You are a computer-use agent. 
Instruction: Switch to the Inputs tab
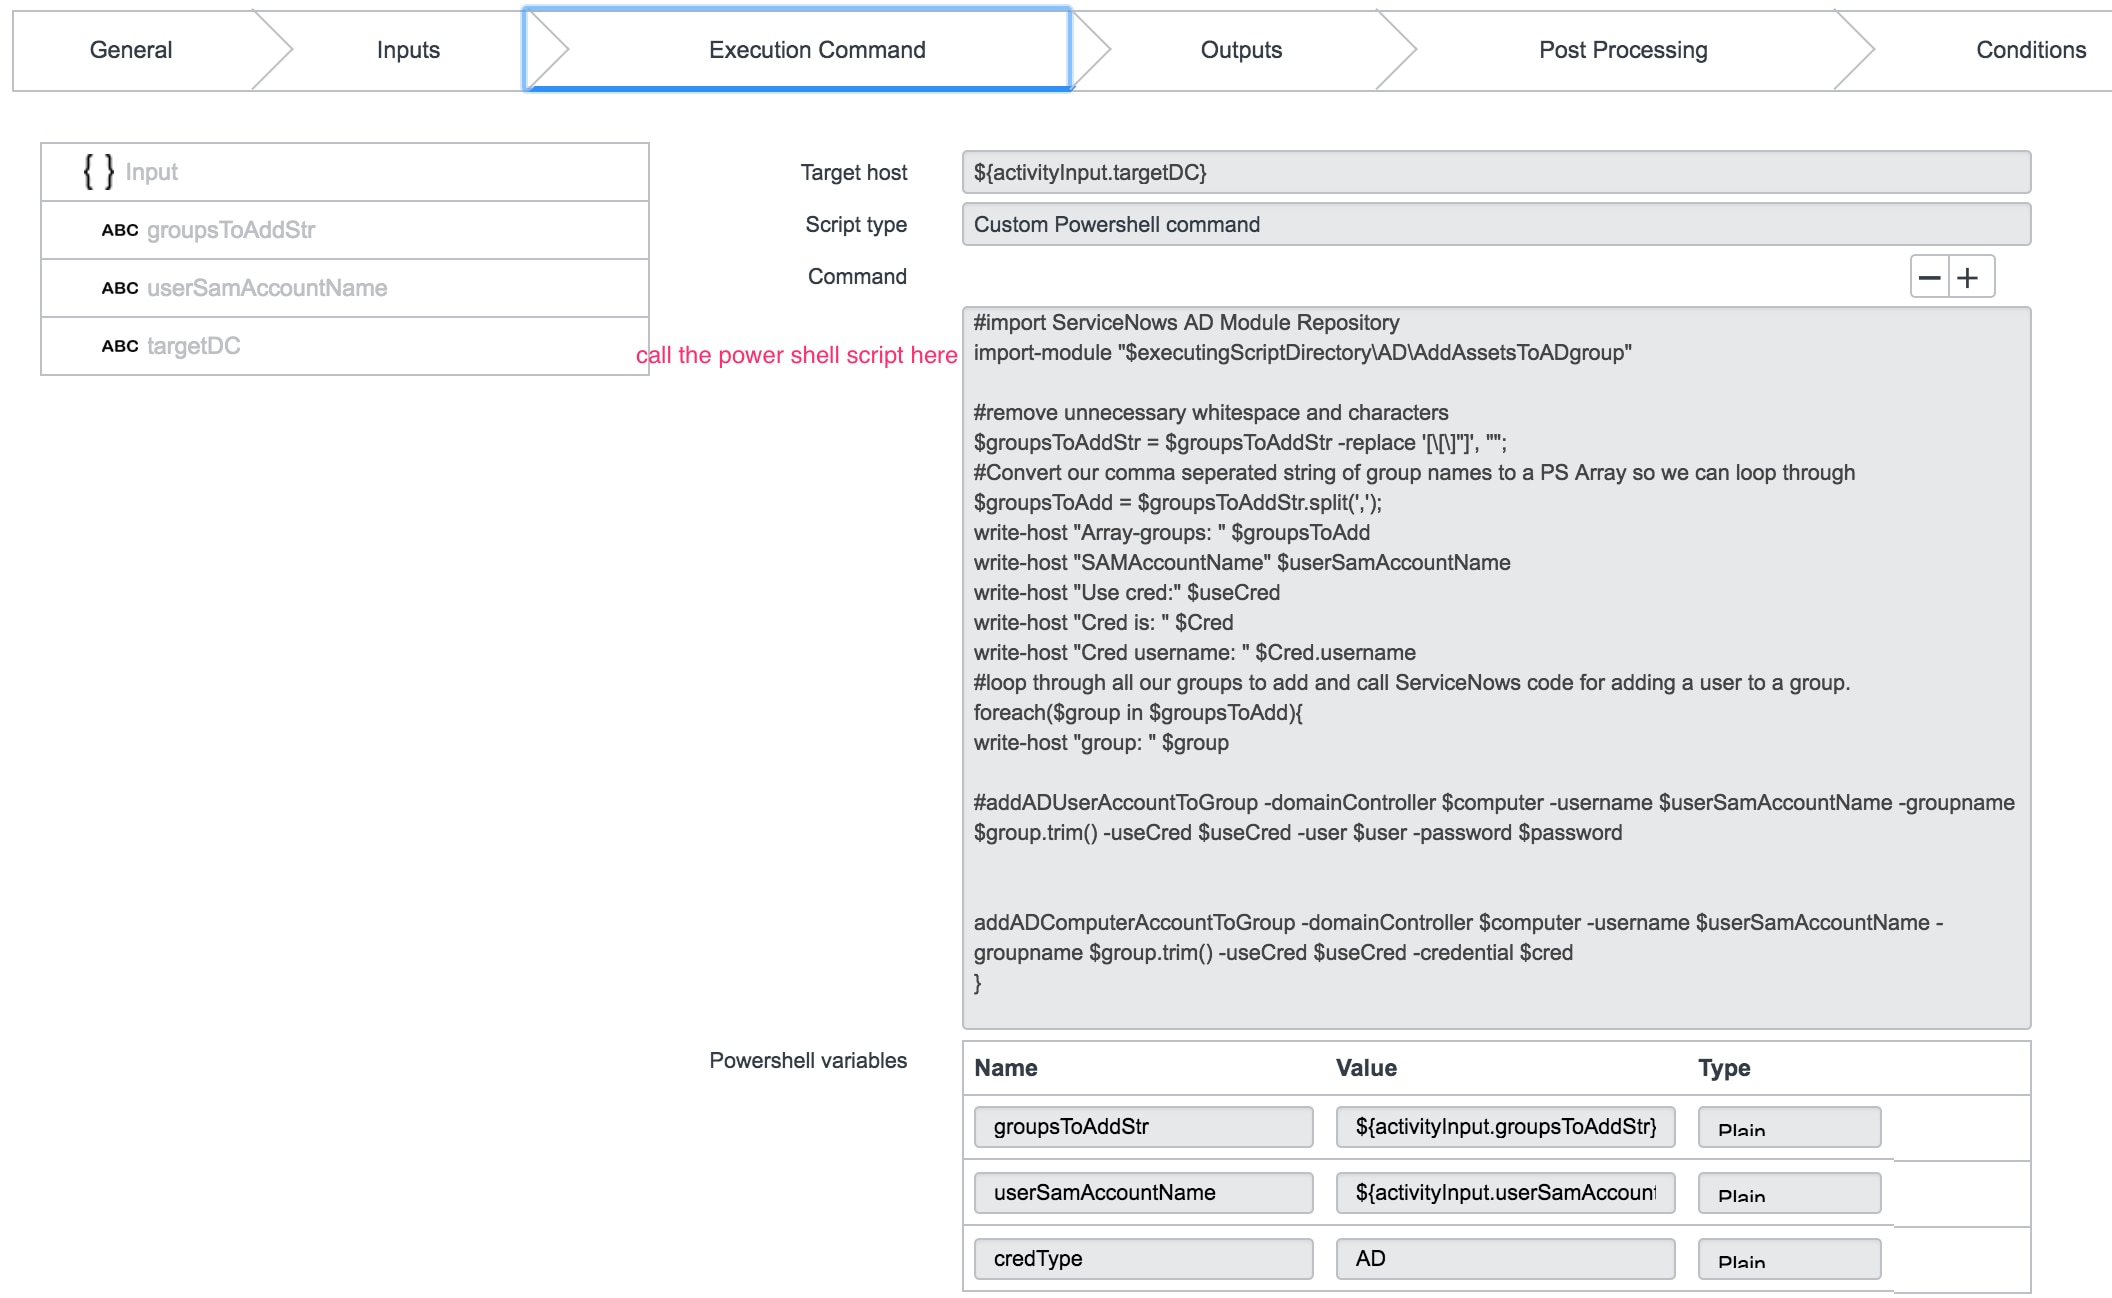click(408, 50)
